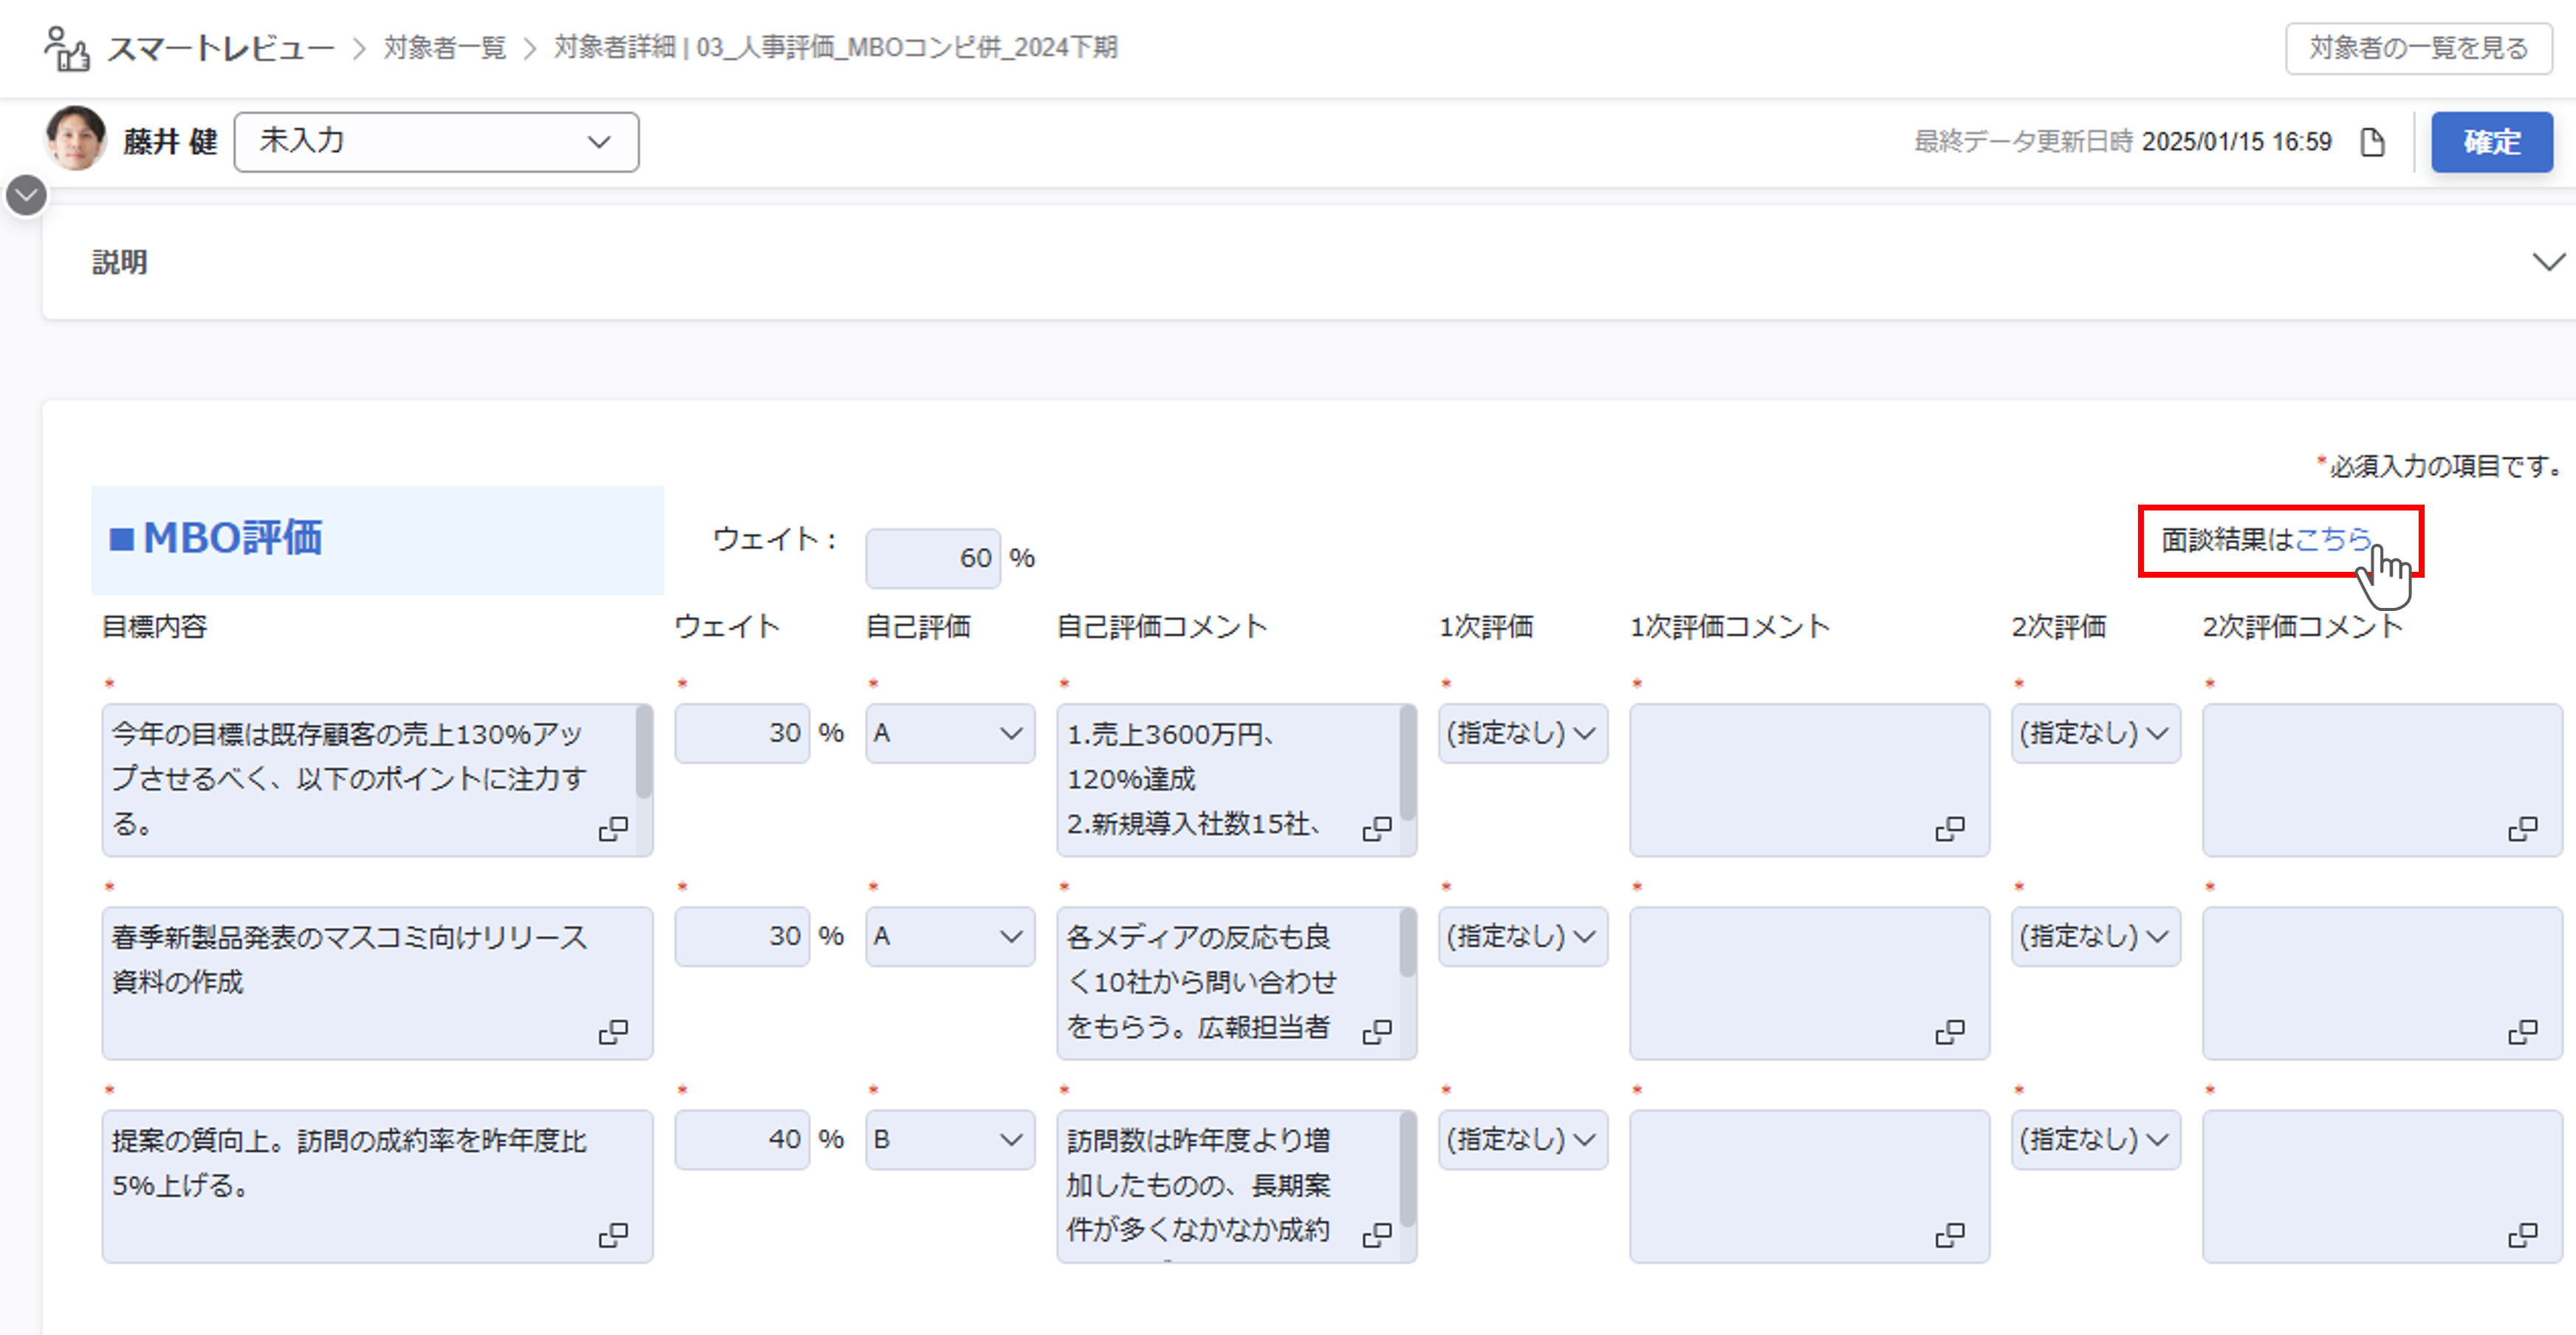Viewport: 2576px width, 1335px height.
Task: Click the 2次評価コメント column header
Action: tap(2303, 627)
